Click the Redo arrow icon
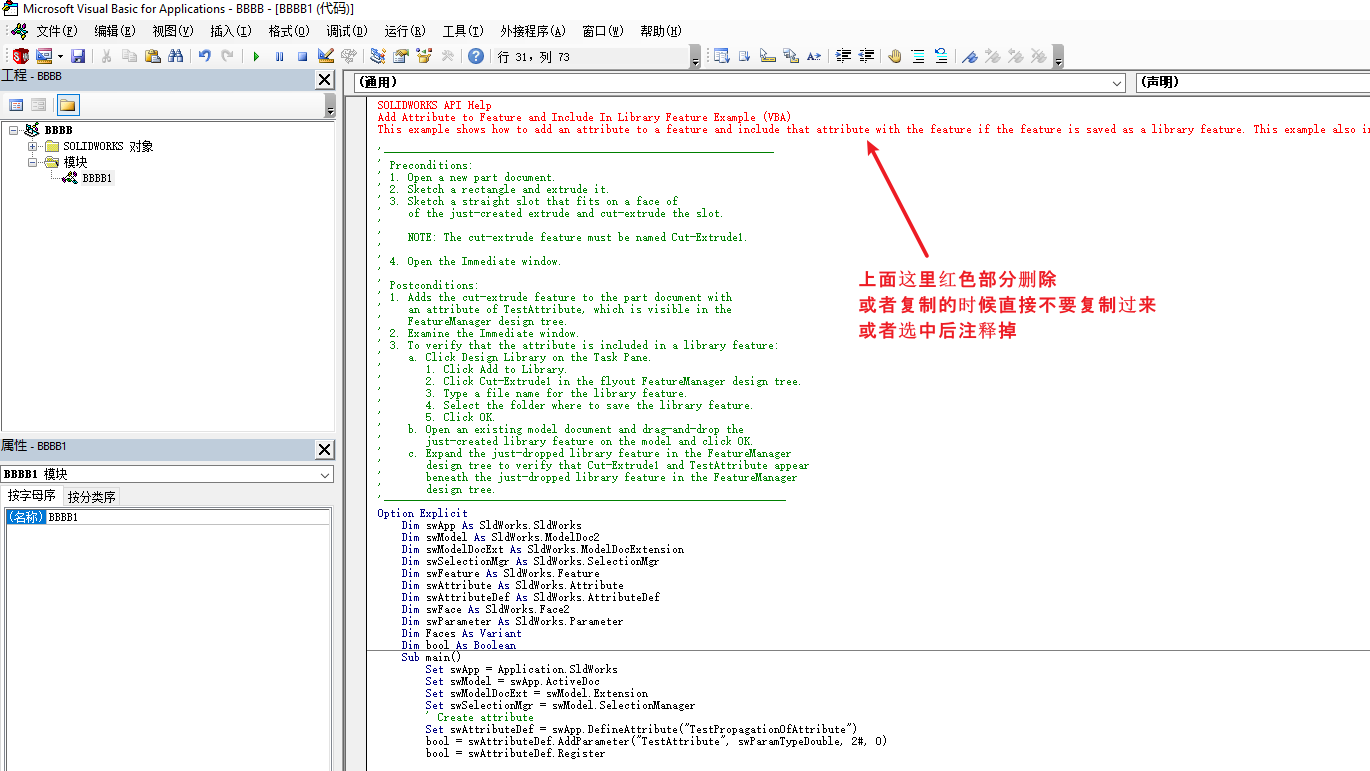Screen dimensions: 1370x771 click(228, 56)
